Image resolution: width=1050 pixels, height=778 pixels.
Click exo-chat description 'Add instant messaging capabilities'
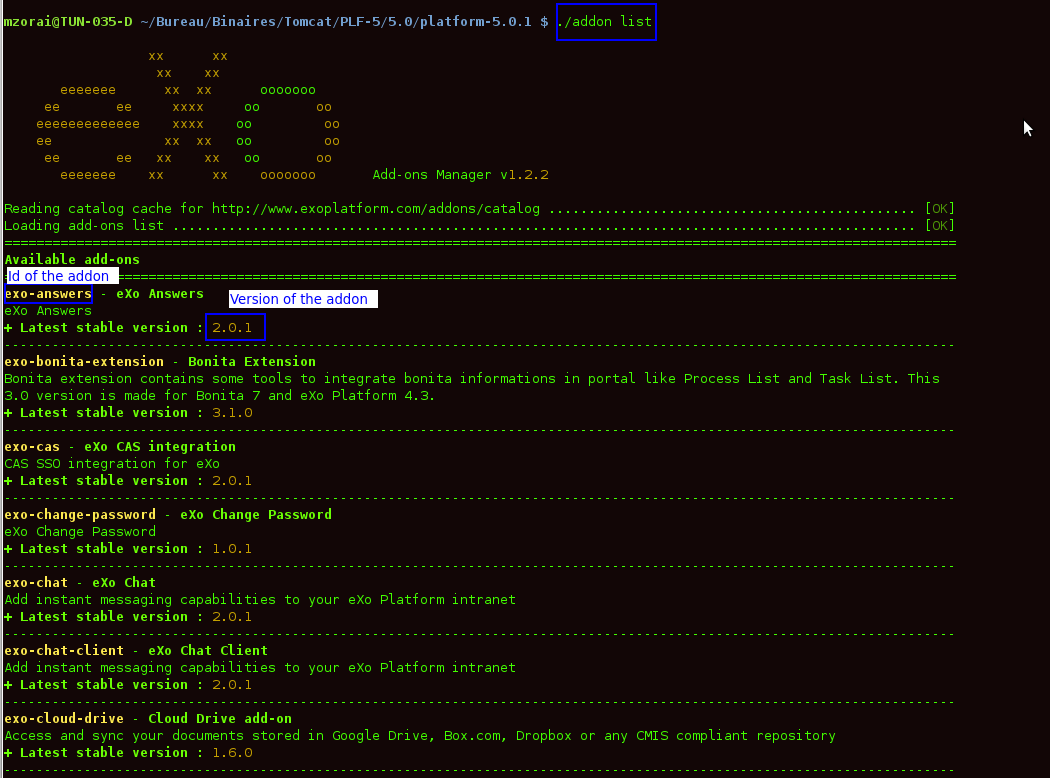(x=260, y=599)
